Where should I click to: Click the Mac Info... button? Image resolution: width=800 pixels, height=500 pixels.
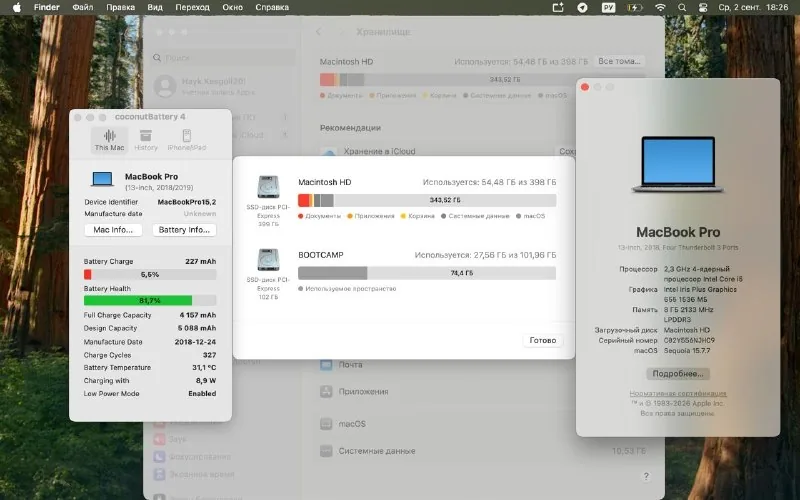113,230
